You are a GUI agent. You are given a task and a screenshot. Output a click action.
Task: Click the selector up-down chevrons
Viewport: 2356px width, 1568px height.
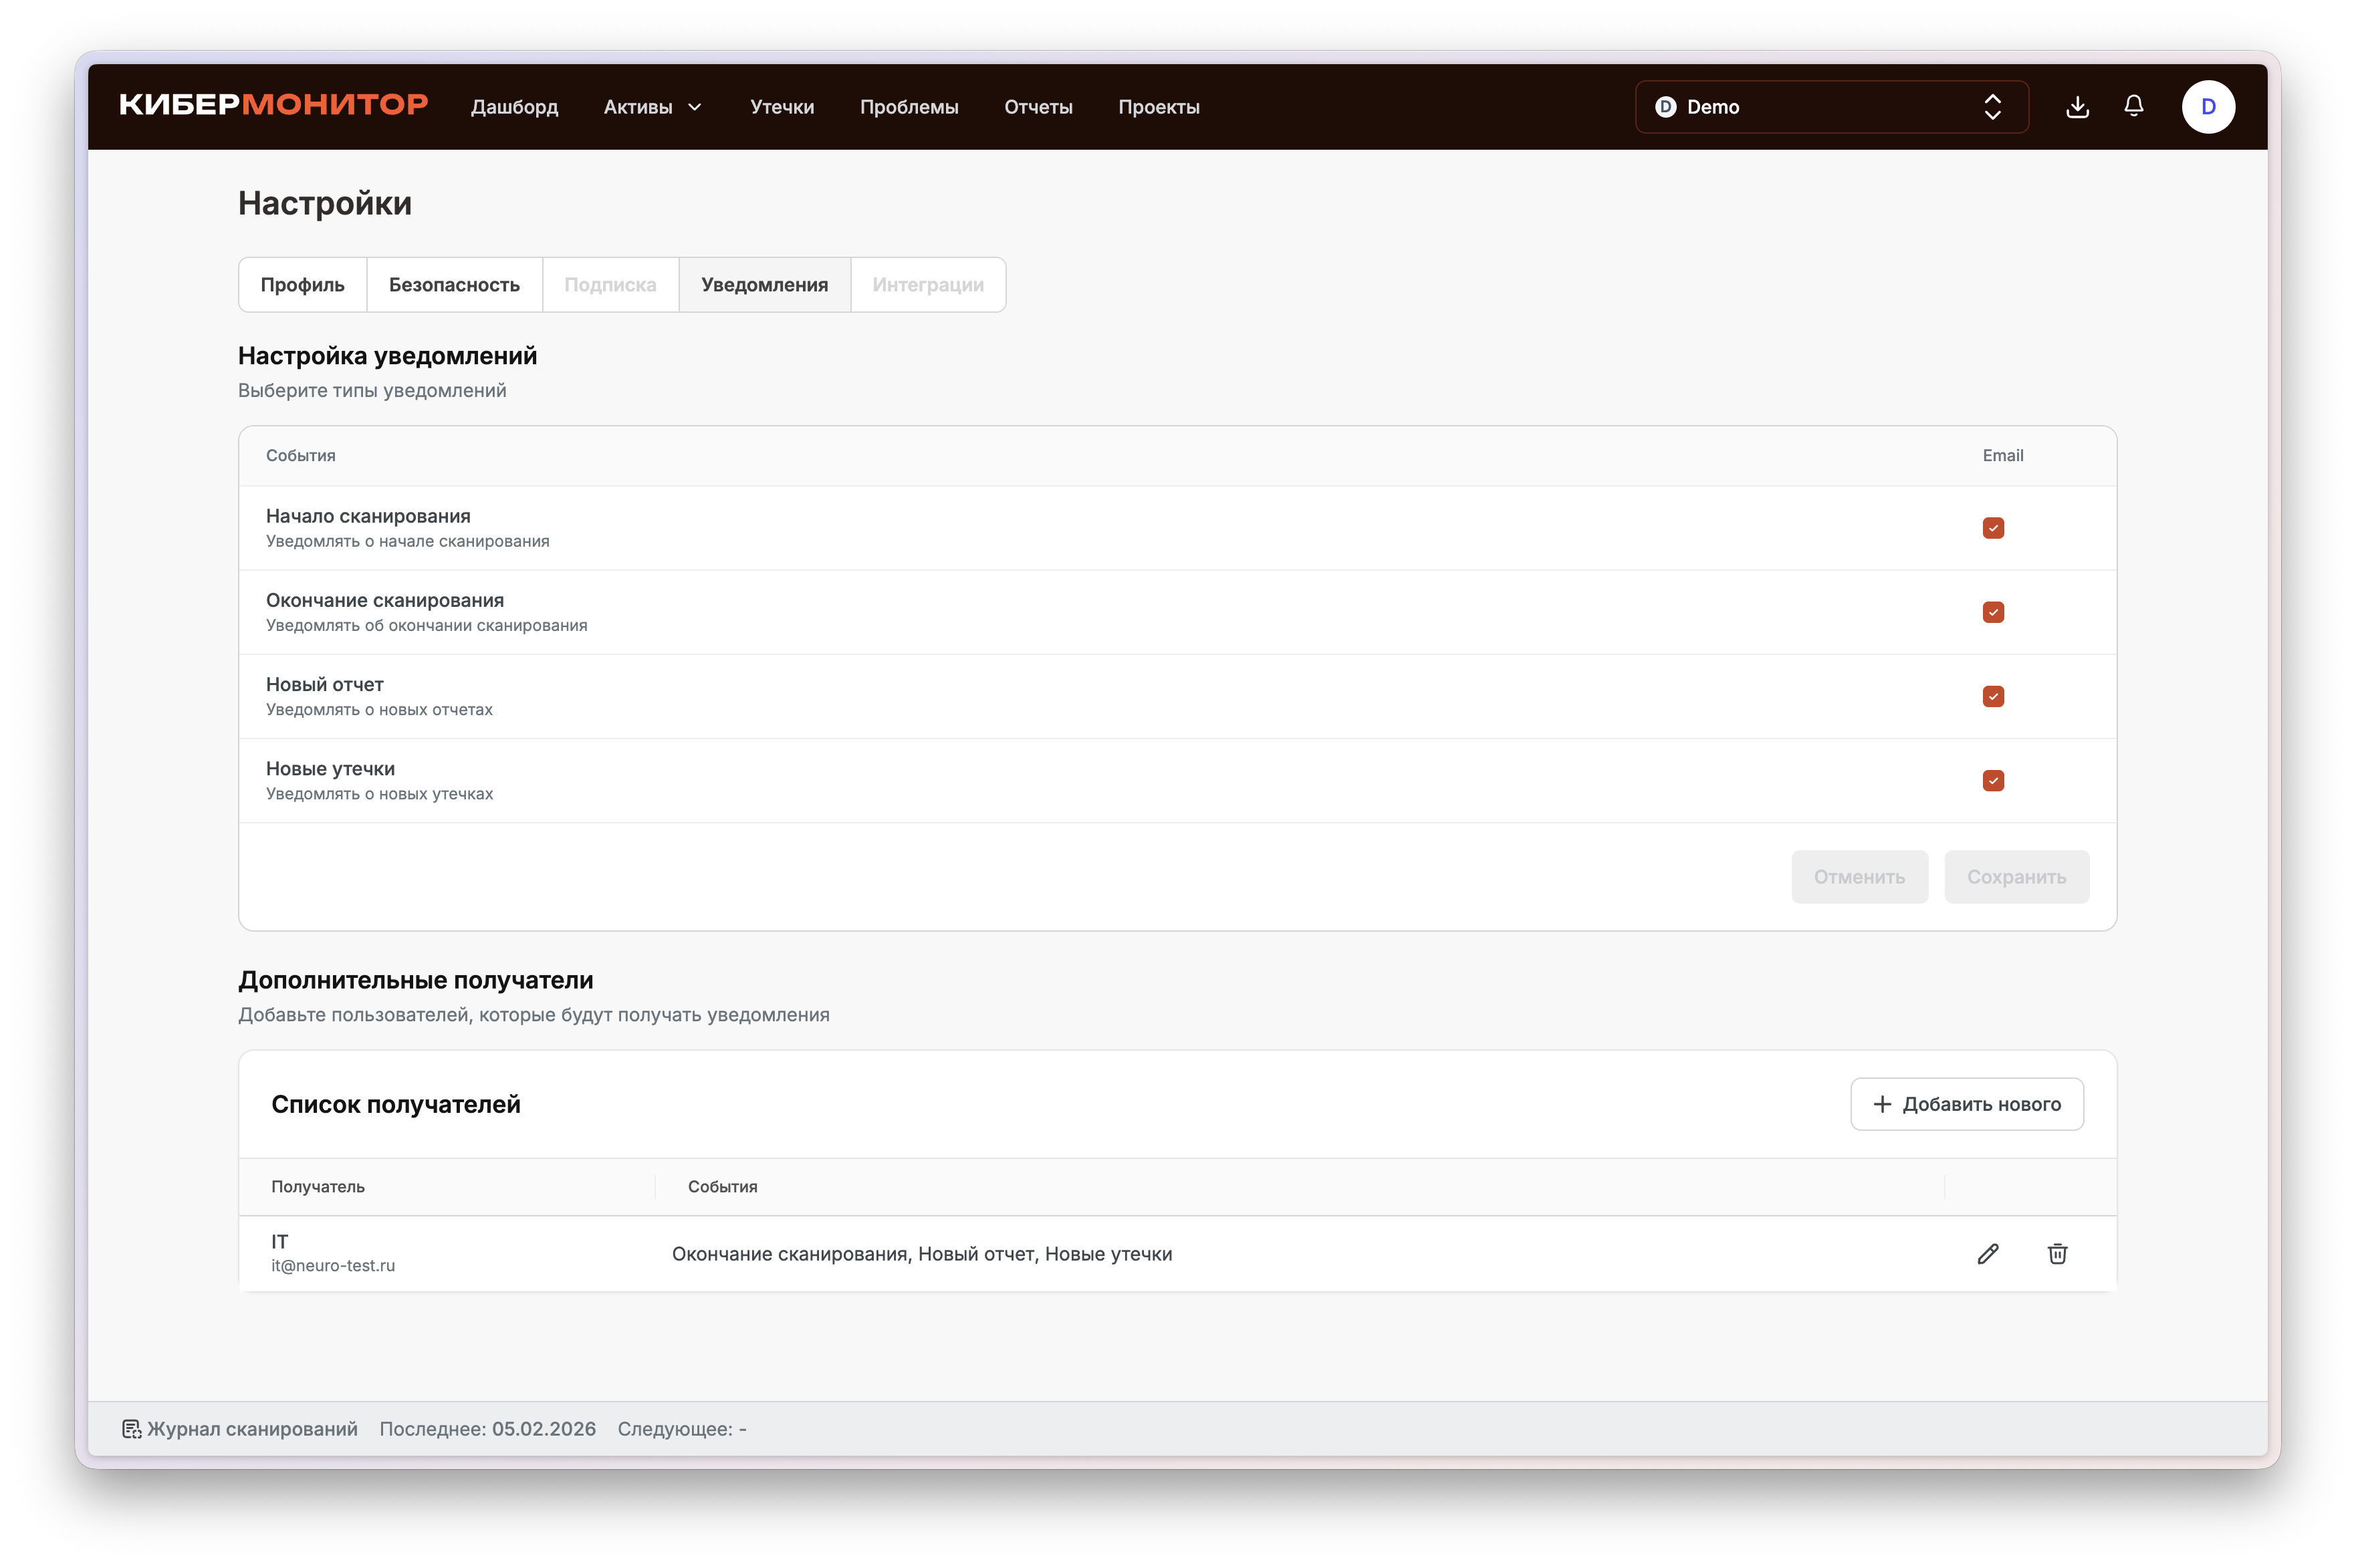point(1992,107)
